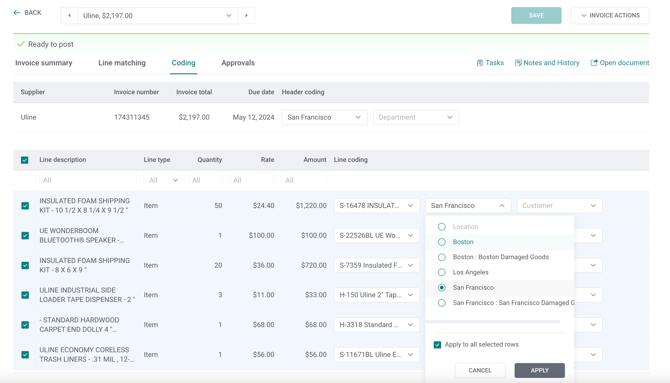
Task: Switch to the Line matching tab
Action: point(122,63)
